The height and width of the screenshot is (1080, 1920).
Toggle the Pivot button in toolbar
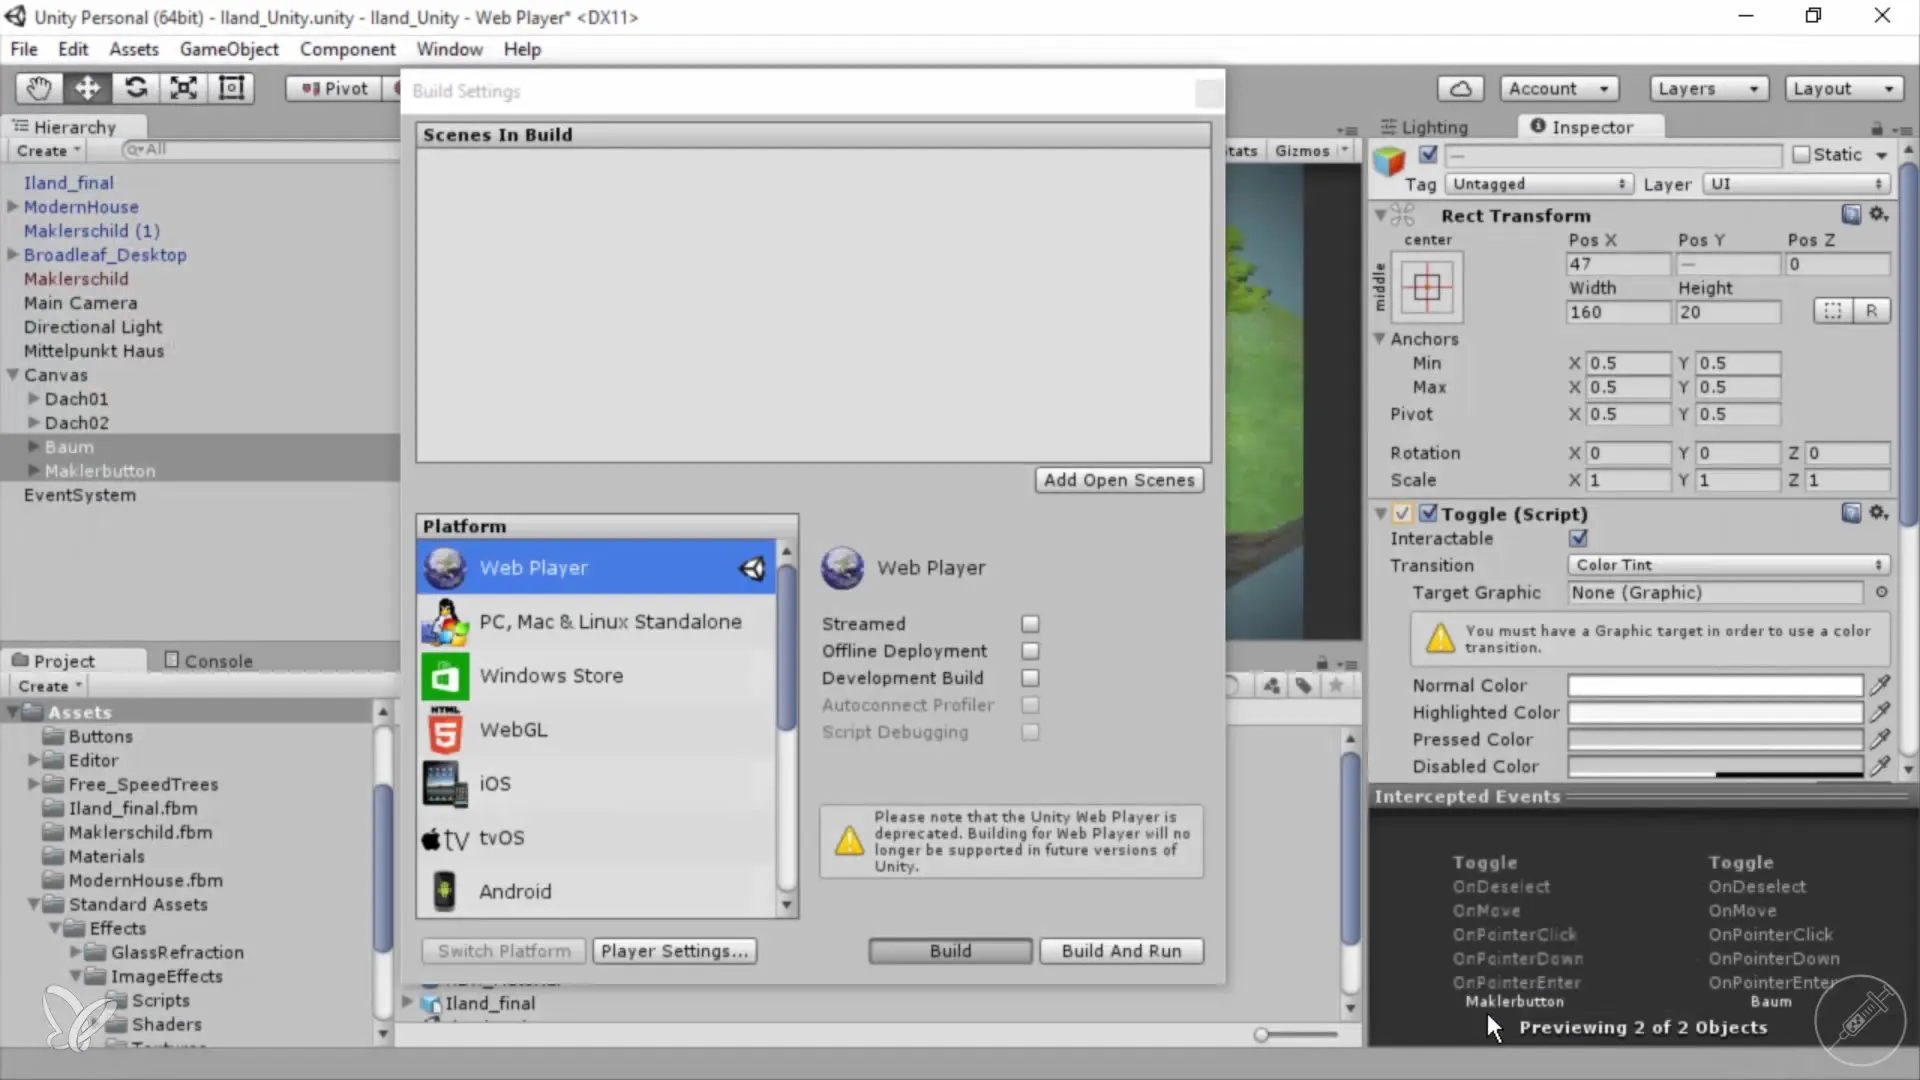tap(334, 89)
